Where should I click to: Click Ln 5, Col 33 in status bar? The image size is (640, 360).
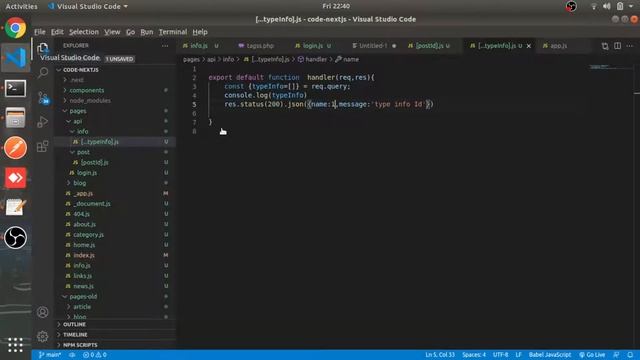pos(440,355)
